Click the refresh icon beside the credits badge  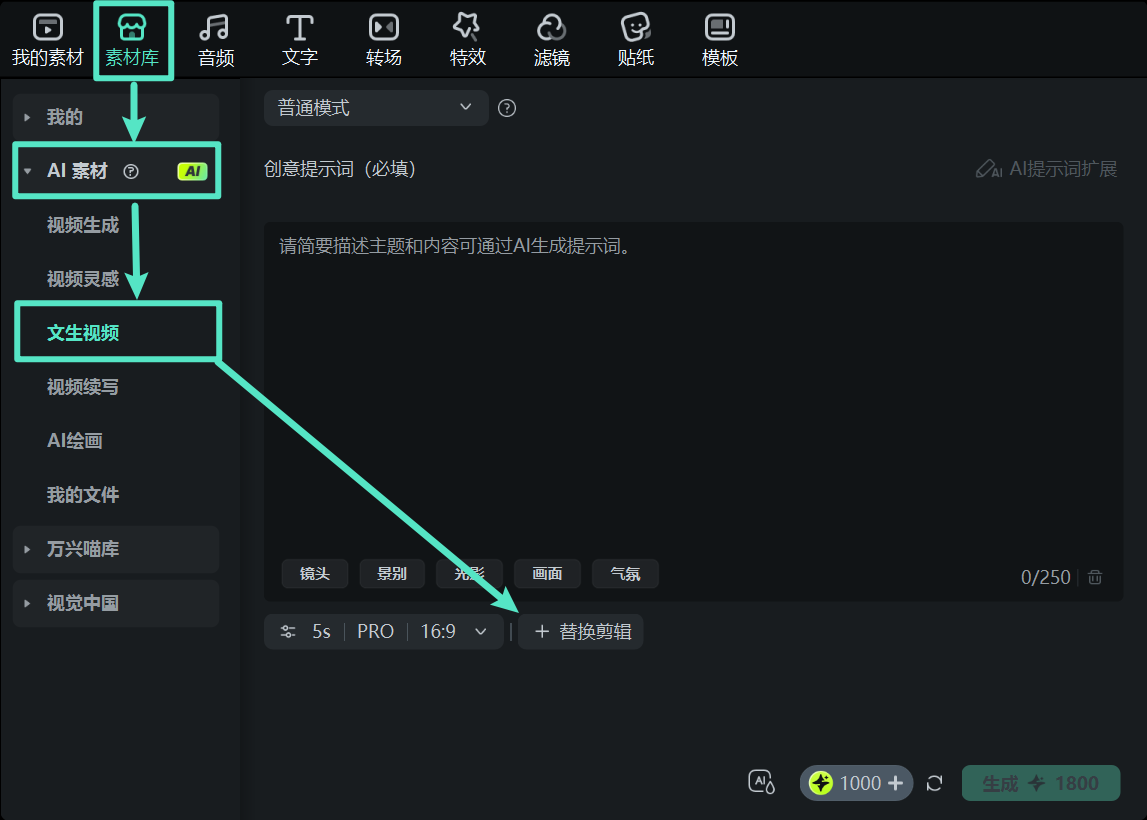click(x=934, y=783)
